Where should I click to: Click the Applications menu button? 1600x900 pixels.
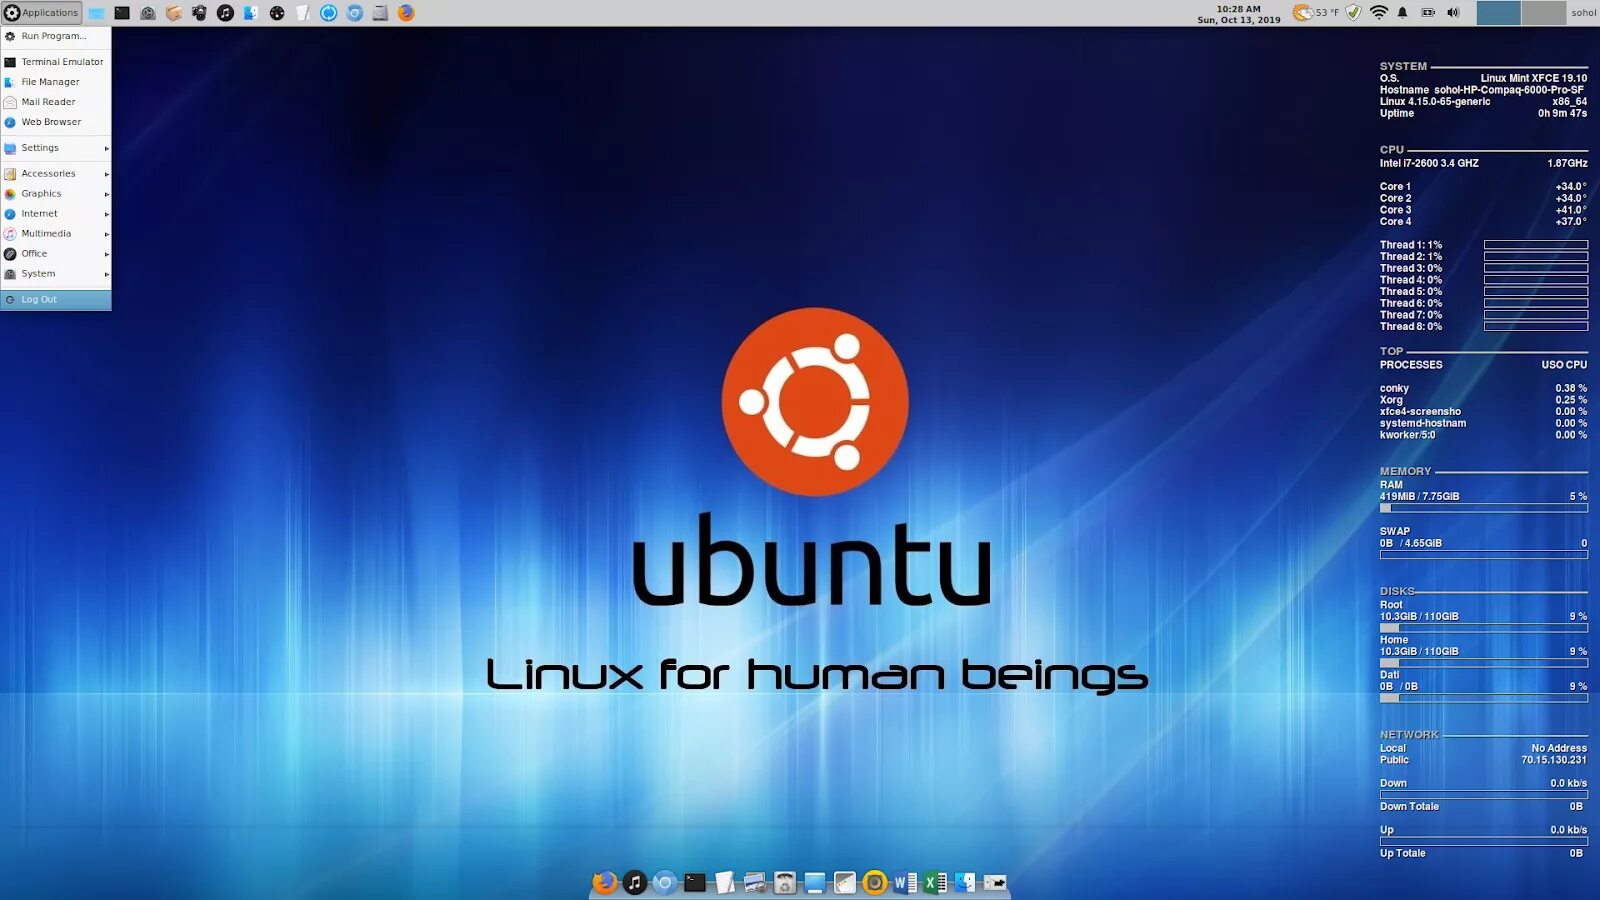click(41, 12)
